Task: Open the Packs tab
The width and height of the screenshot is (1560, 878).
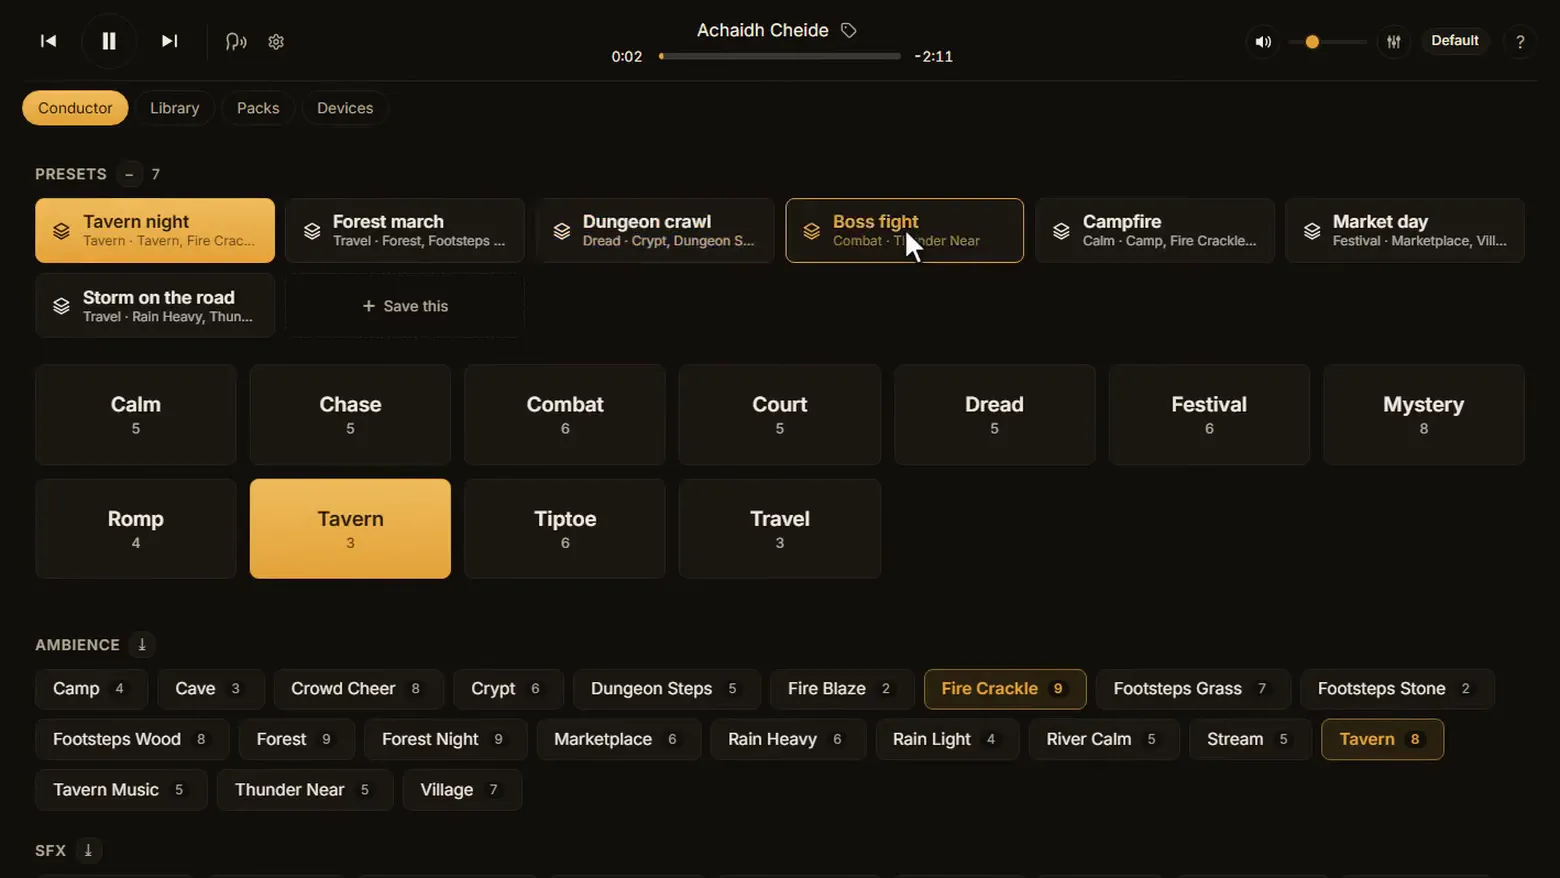Action: coord(258,108)
